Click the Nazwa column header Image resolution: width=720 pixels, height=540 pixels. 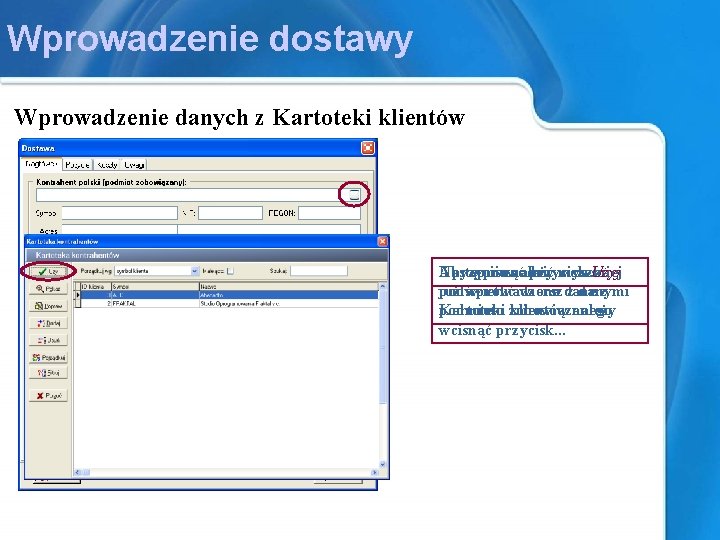tap(288, 287)
